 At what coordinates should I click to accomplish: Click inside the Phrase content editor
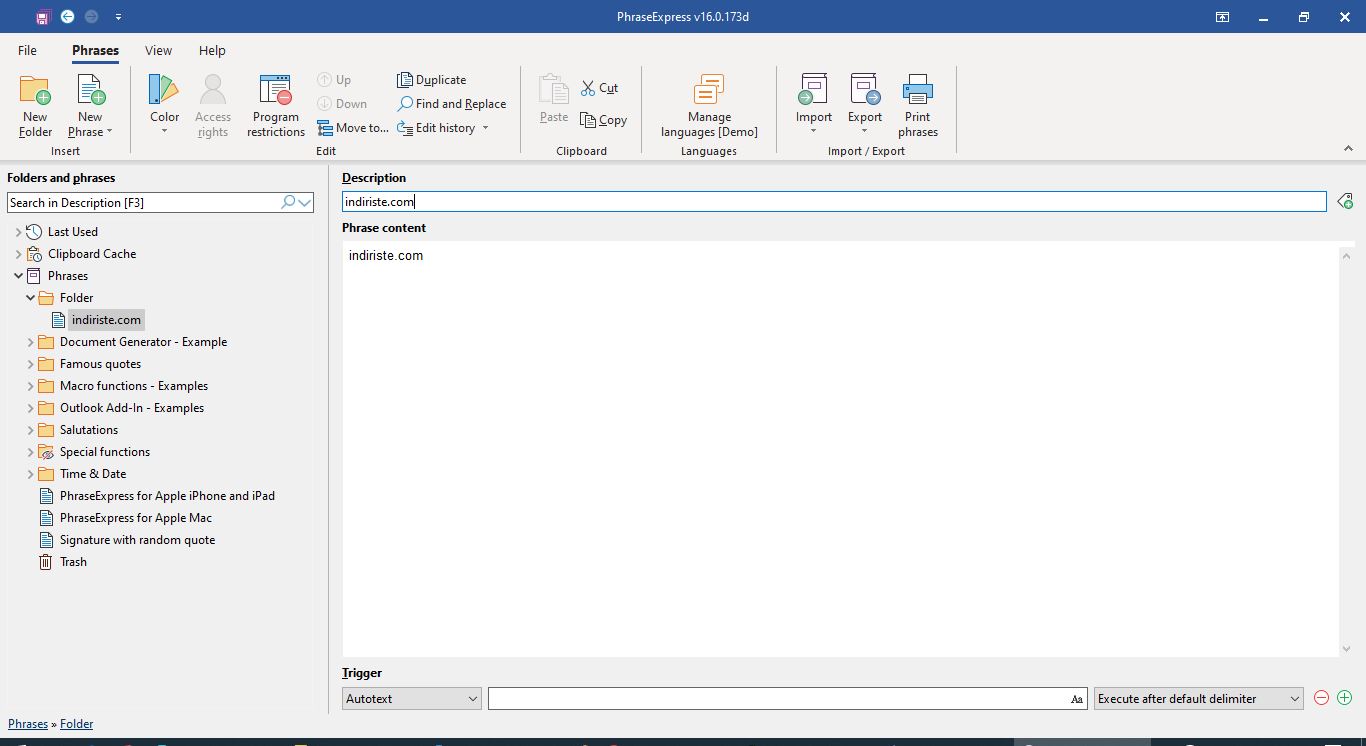(x=840, y=450)
